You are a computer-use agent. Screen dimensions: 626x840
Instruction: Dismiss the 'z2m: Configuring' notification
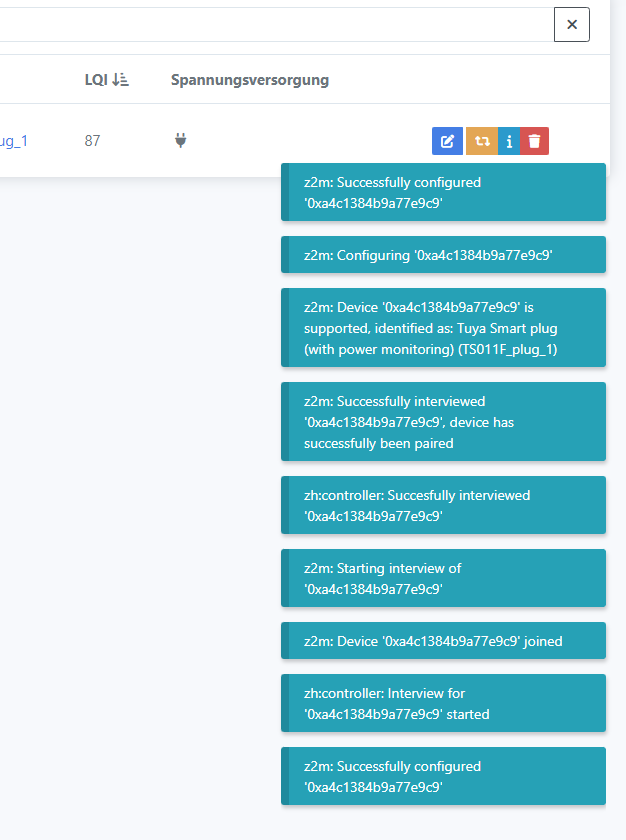coord(443,255)
